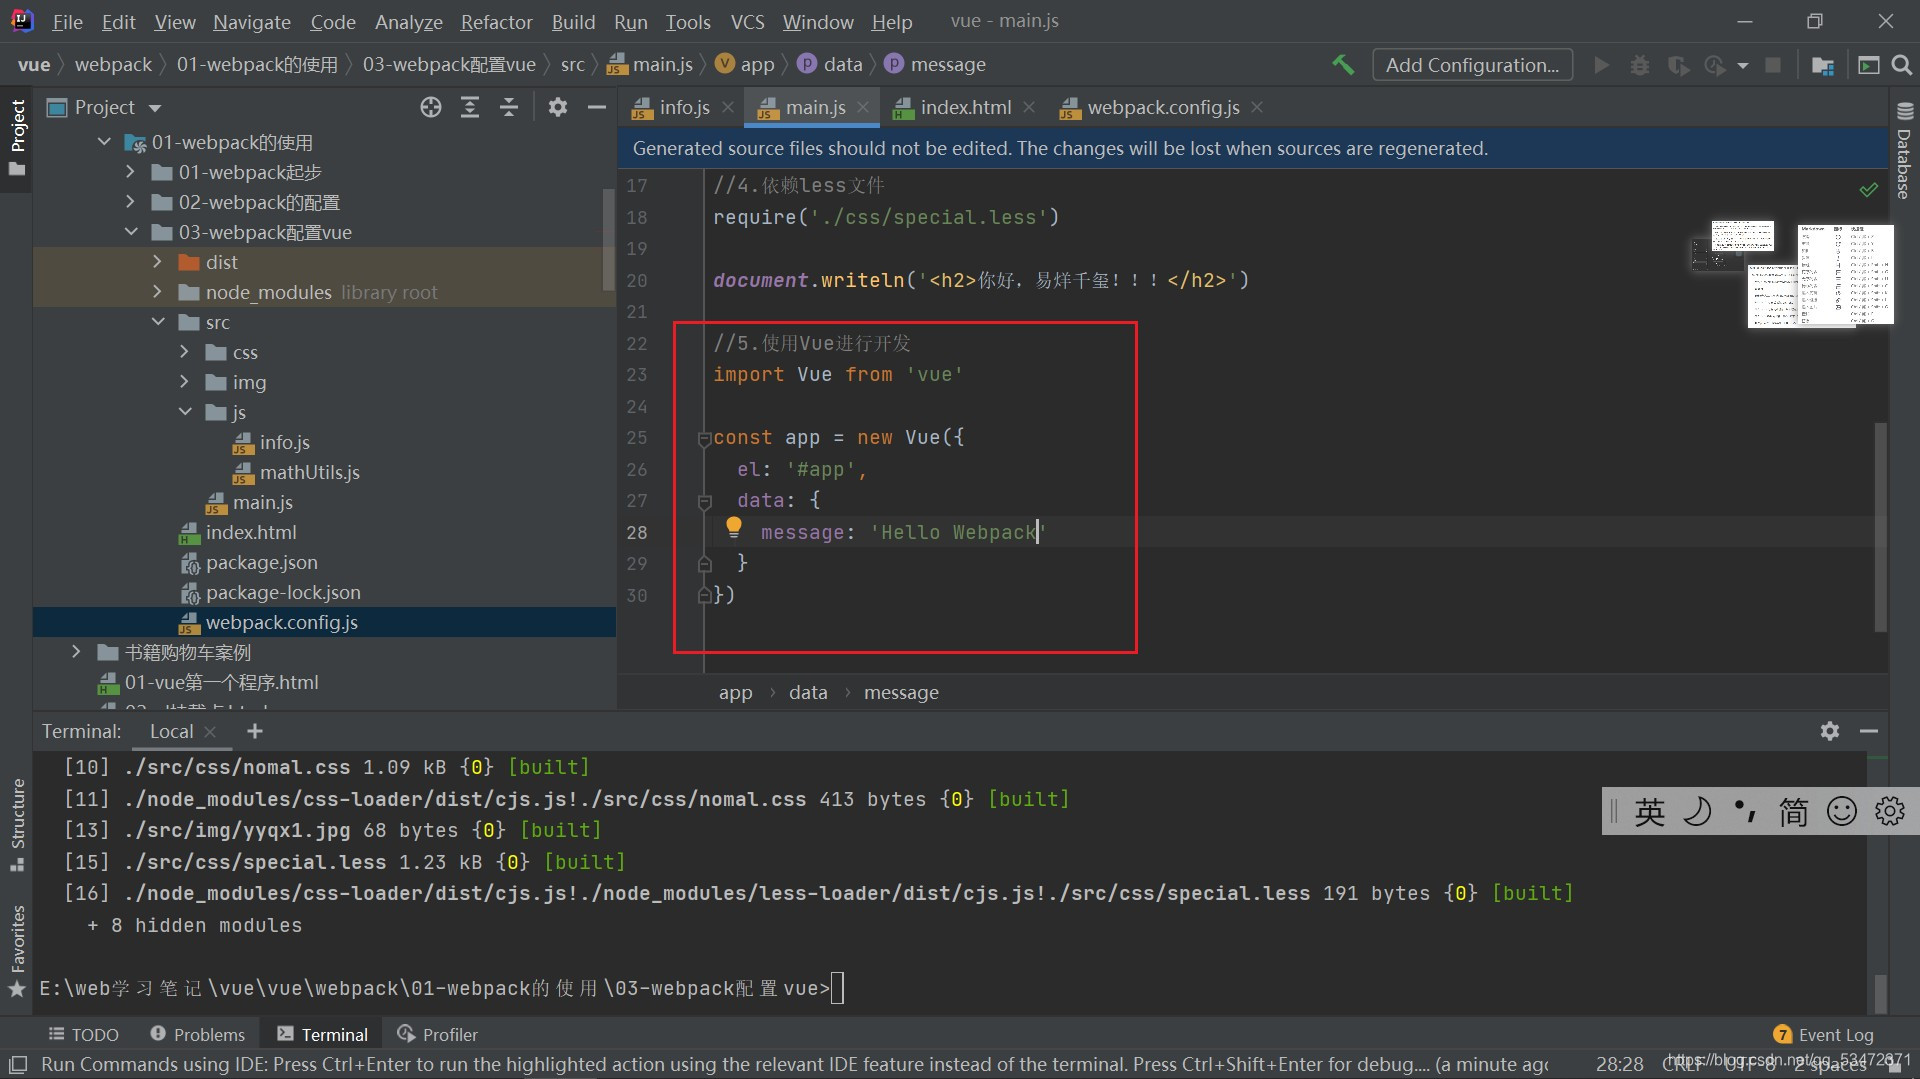The height and width of the screenshot is (1079, 1920).
Task: Open Profiler tool window tab
Action: coord(437,1034)
